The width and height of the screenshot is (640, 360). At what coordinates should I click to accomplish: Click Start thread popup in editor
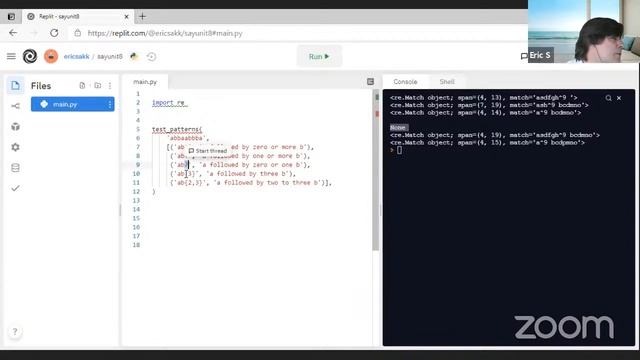(x=207, y=151)
